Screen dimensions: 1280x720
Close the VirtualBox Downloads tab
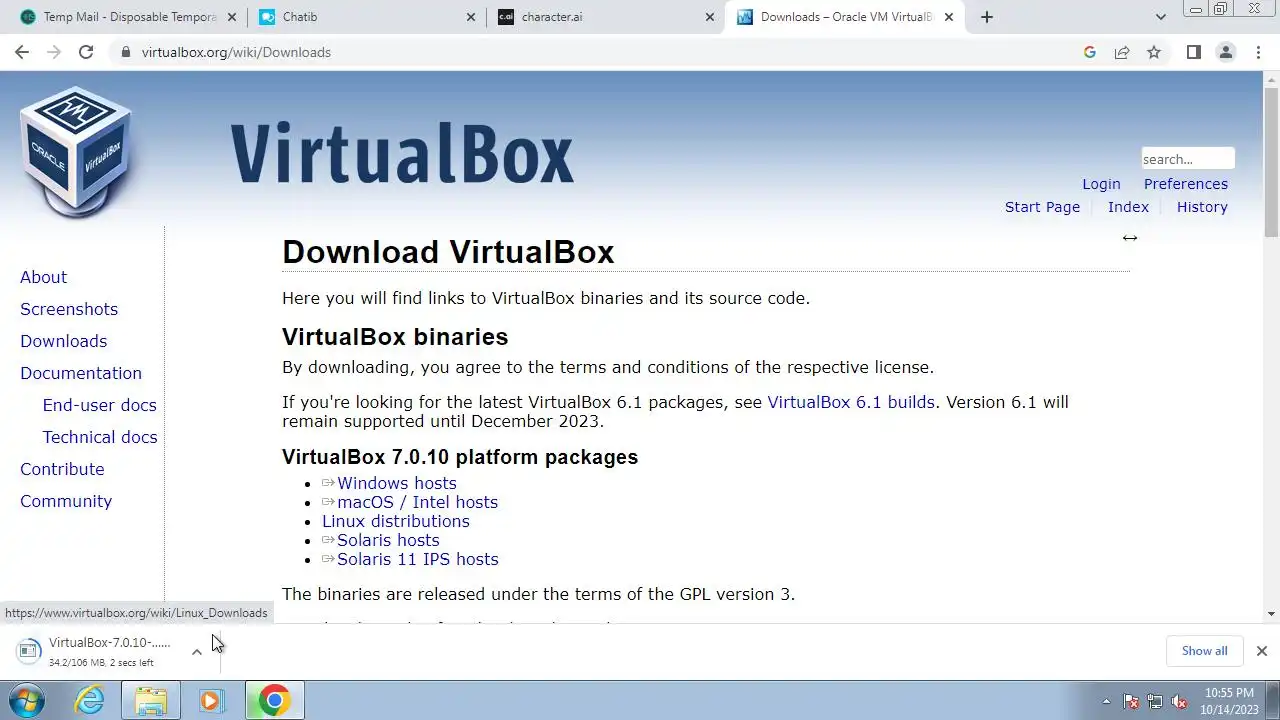tap(949, 17)
